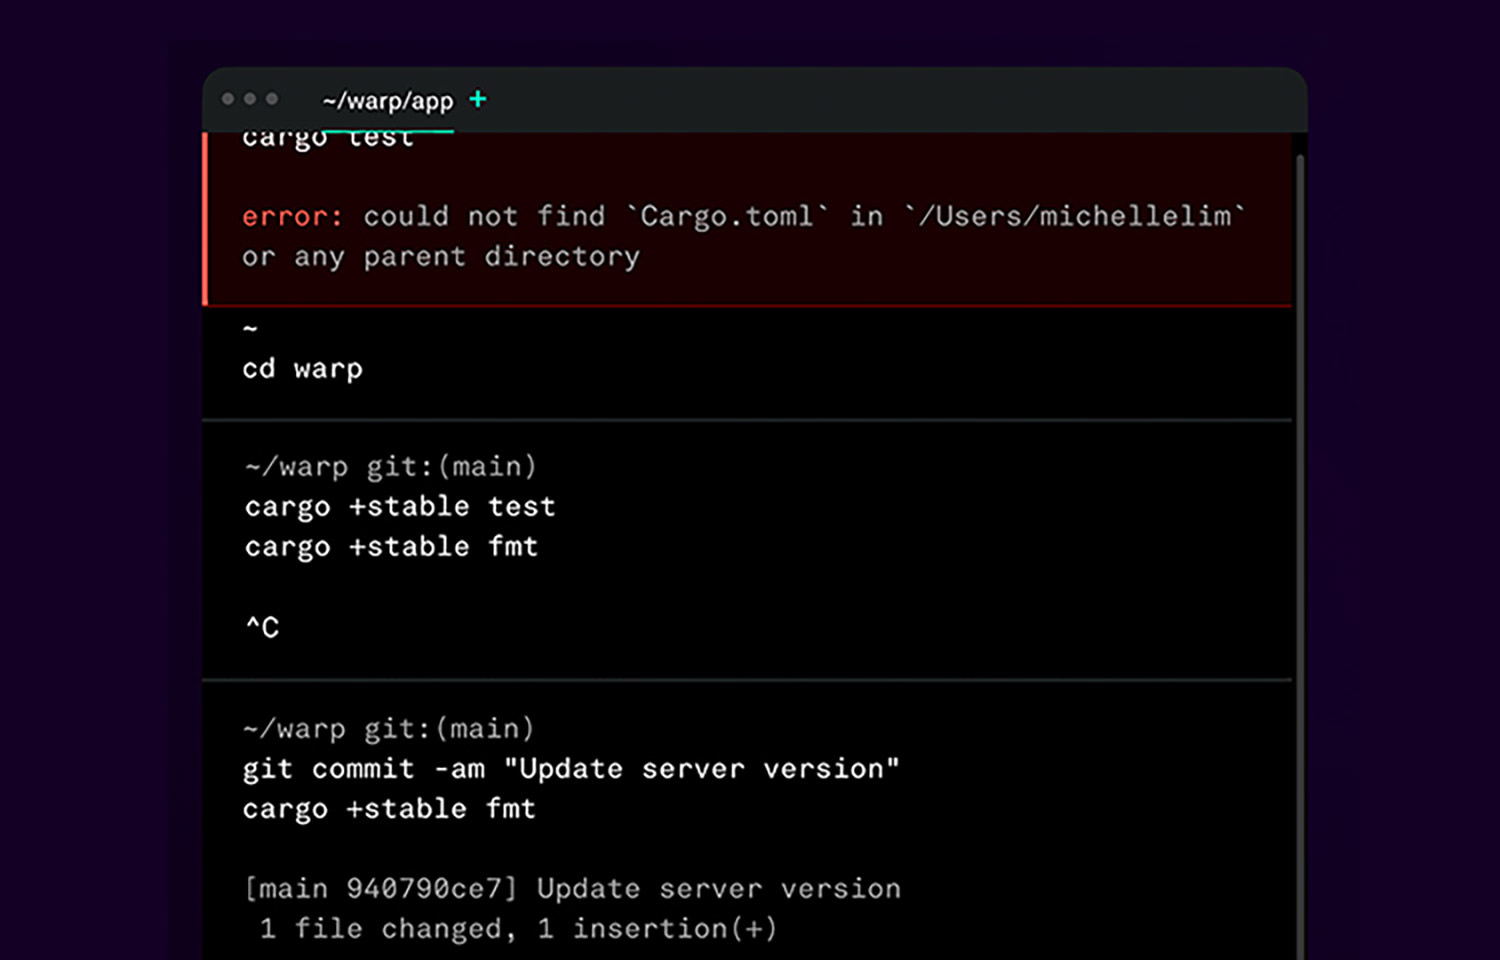Open a new tab with the plus icon
The height and width of the screenshot is (960, 1500).
pyautogui.click(x=478, y=99)
